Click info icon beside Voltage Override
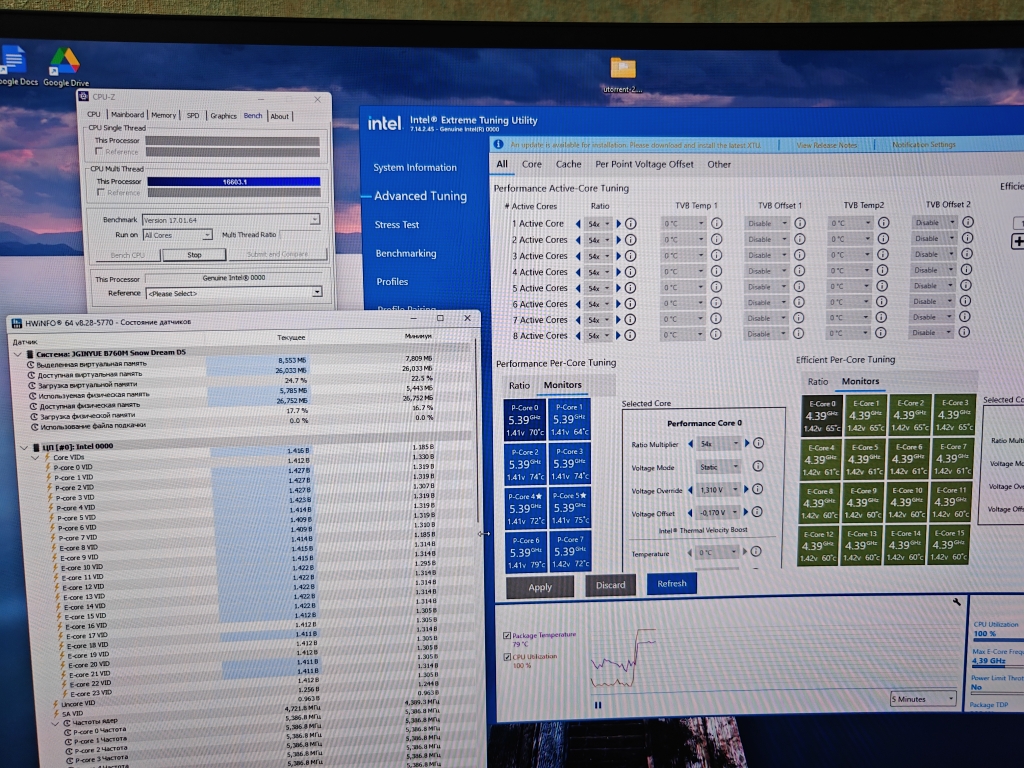The image size is (1024, 768). tap(758, 488)
